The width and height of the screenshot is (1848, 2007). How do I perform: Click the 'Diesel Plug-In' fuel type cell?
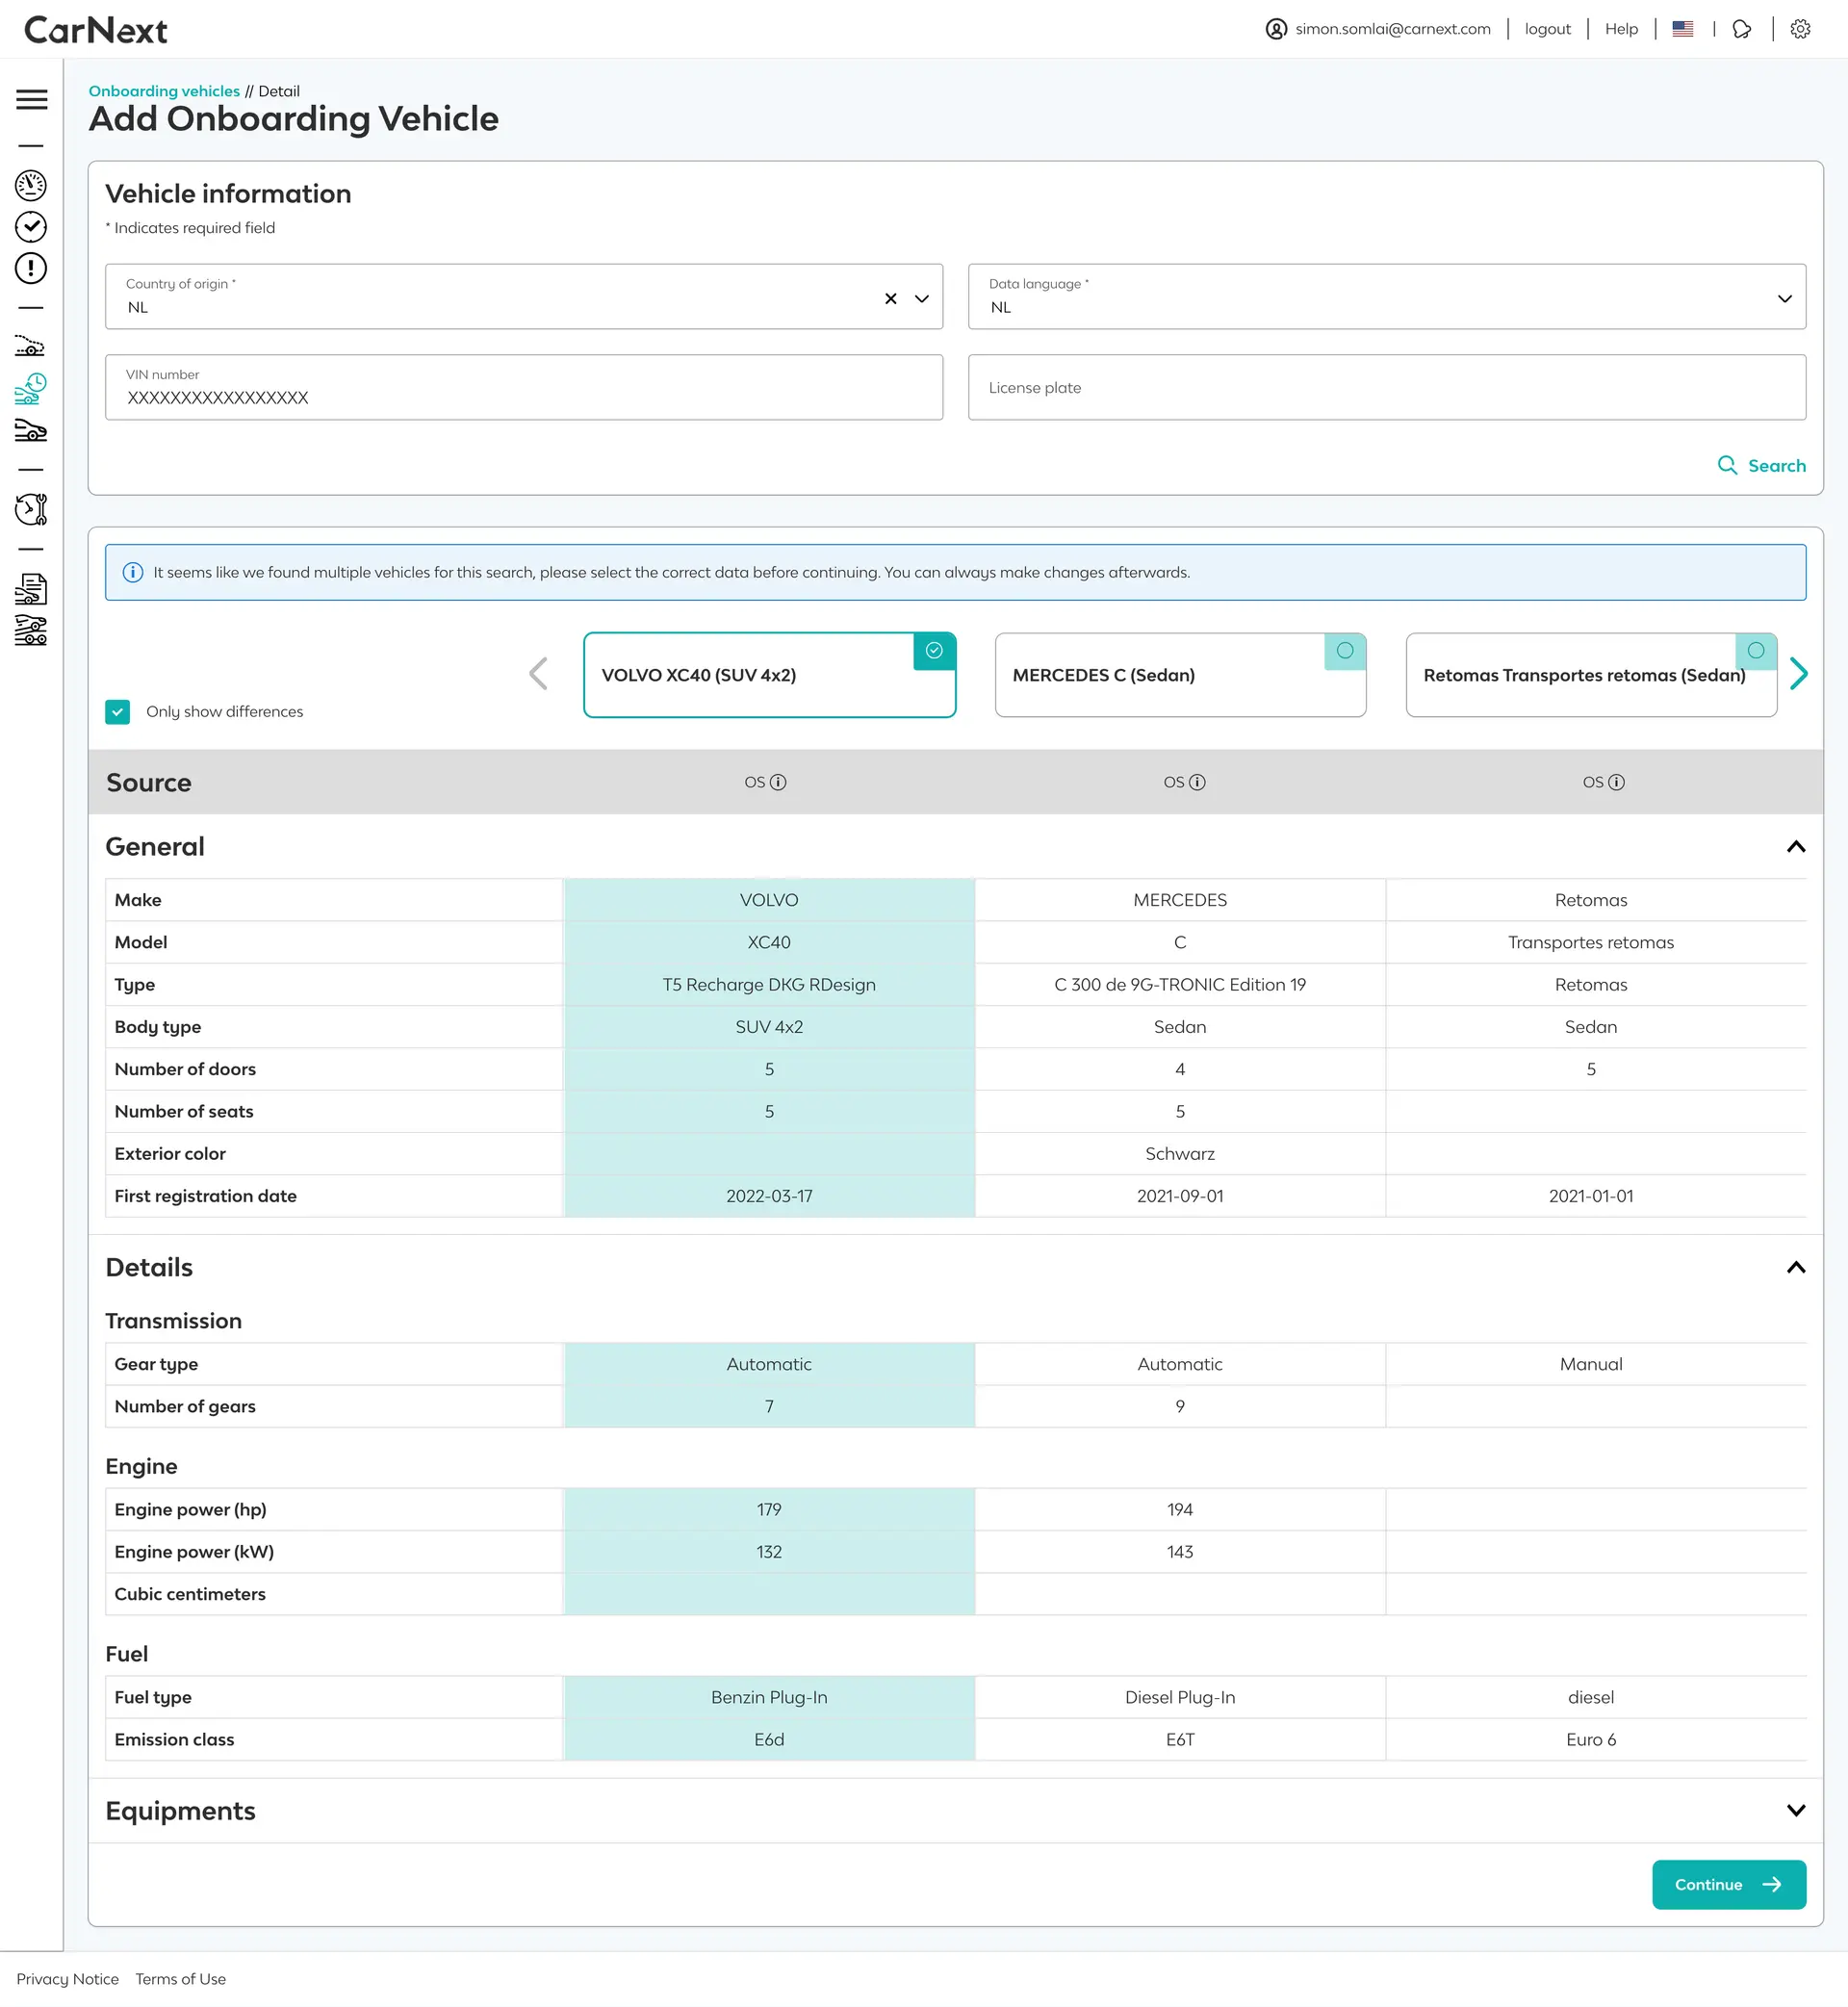(x=1180, y=1697)
